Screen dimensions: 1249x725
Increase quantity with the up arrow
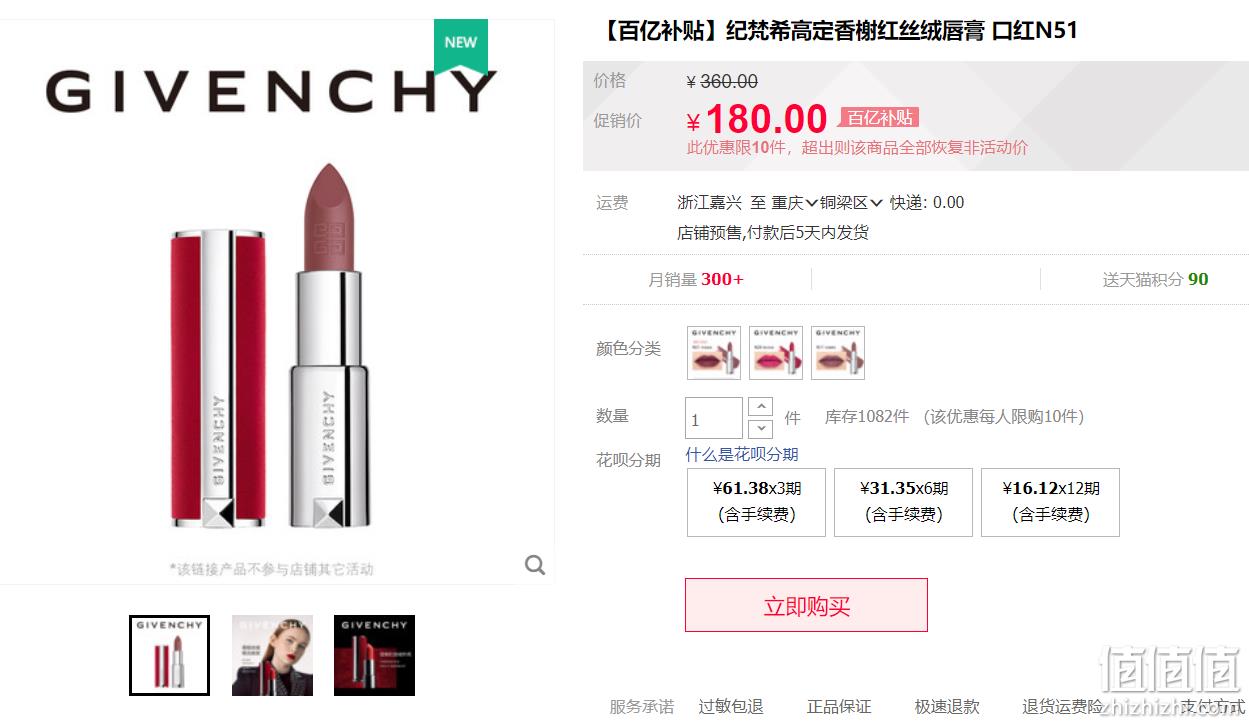point(761,407)
